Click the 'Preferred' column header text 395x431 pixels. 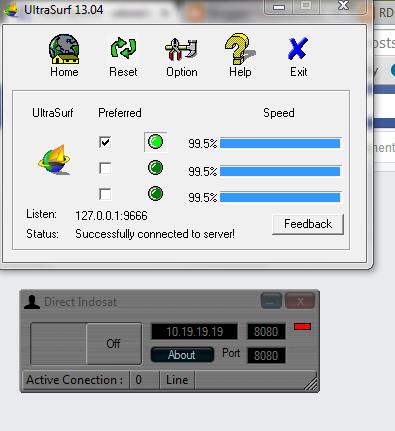click(x=120, y=113)
